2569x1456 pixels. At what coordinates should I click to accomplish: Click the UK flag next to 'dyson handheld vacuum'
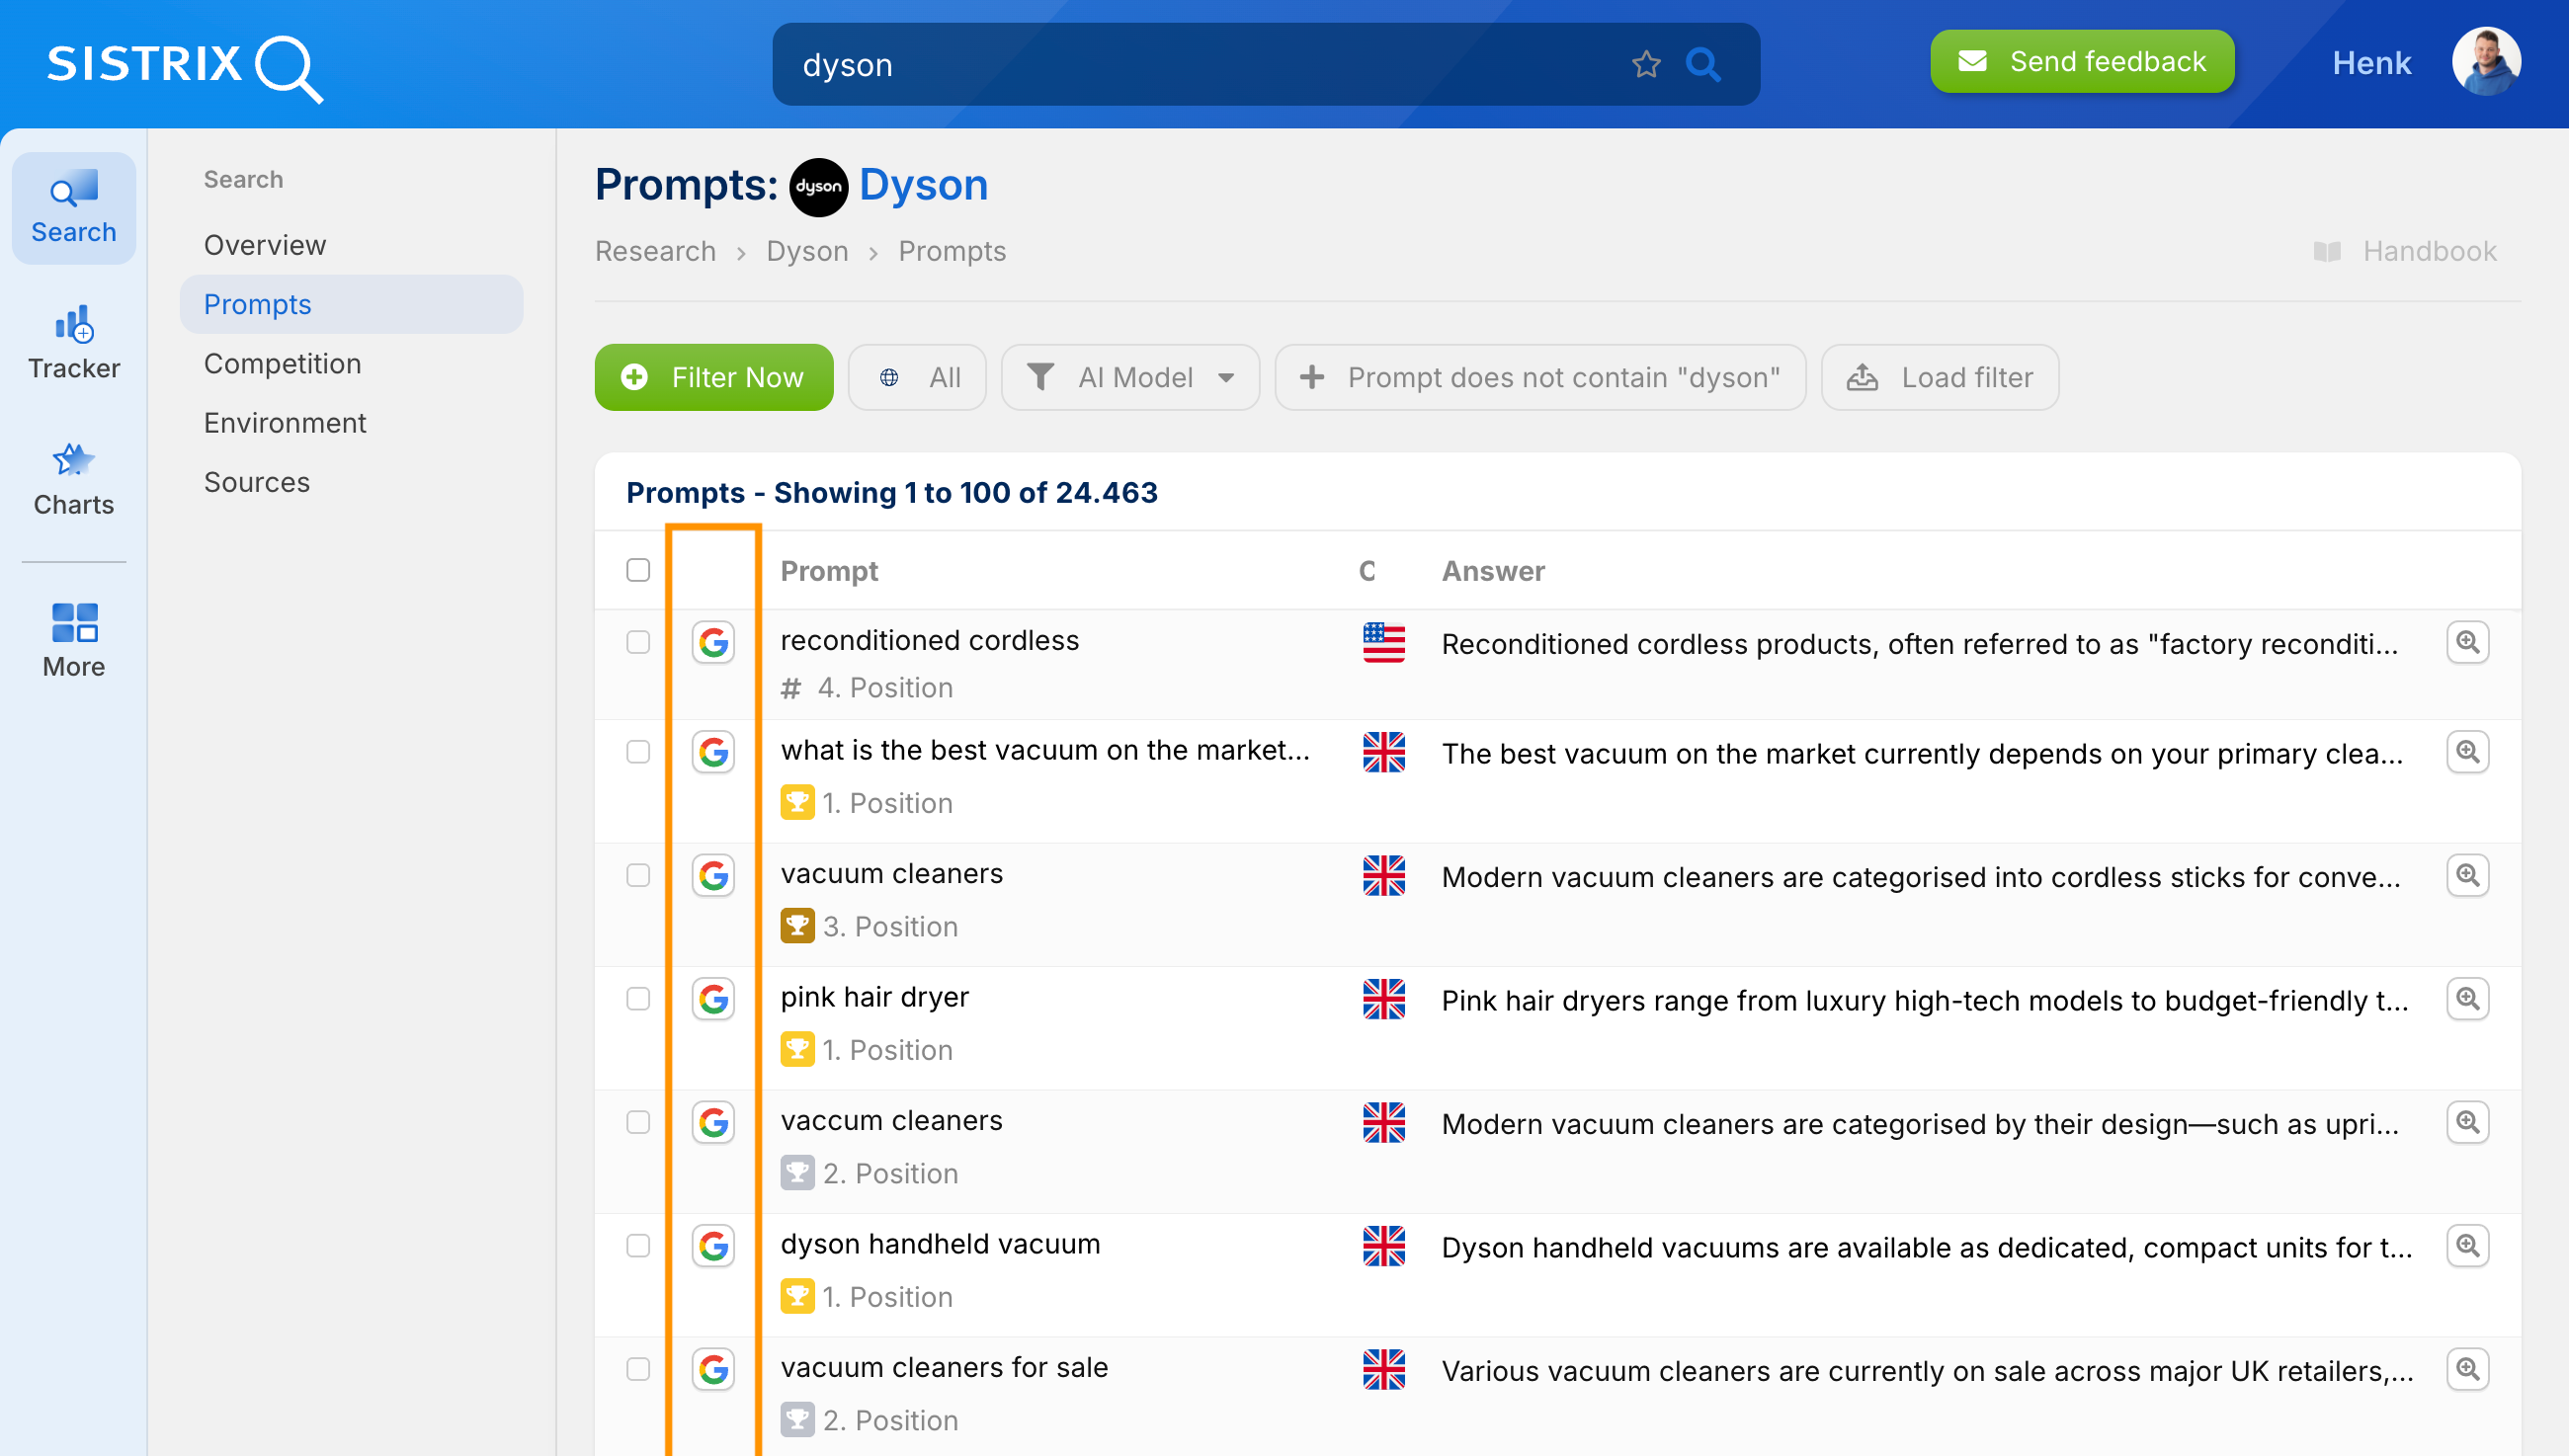tap(1384, 1247)
